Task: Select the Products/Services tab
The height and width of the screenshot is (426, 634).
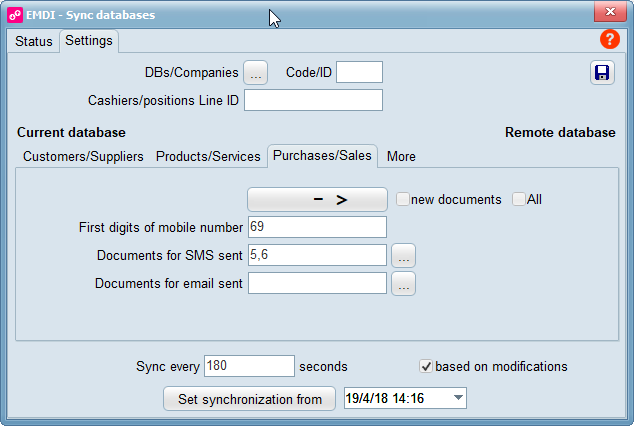Action: (x=208, y=156)
